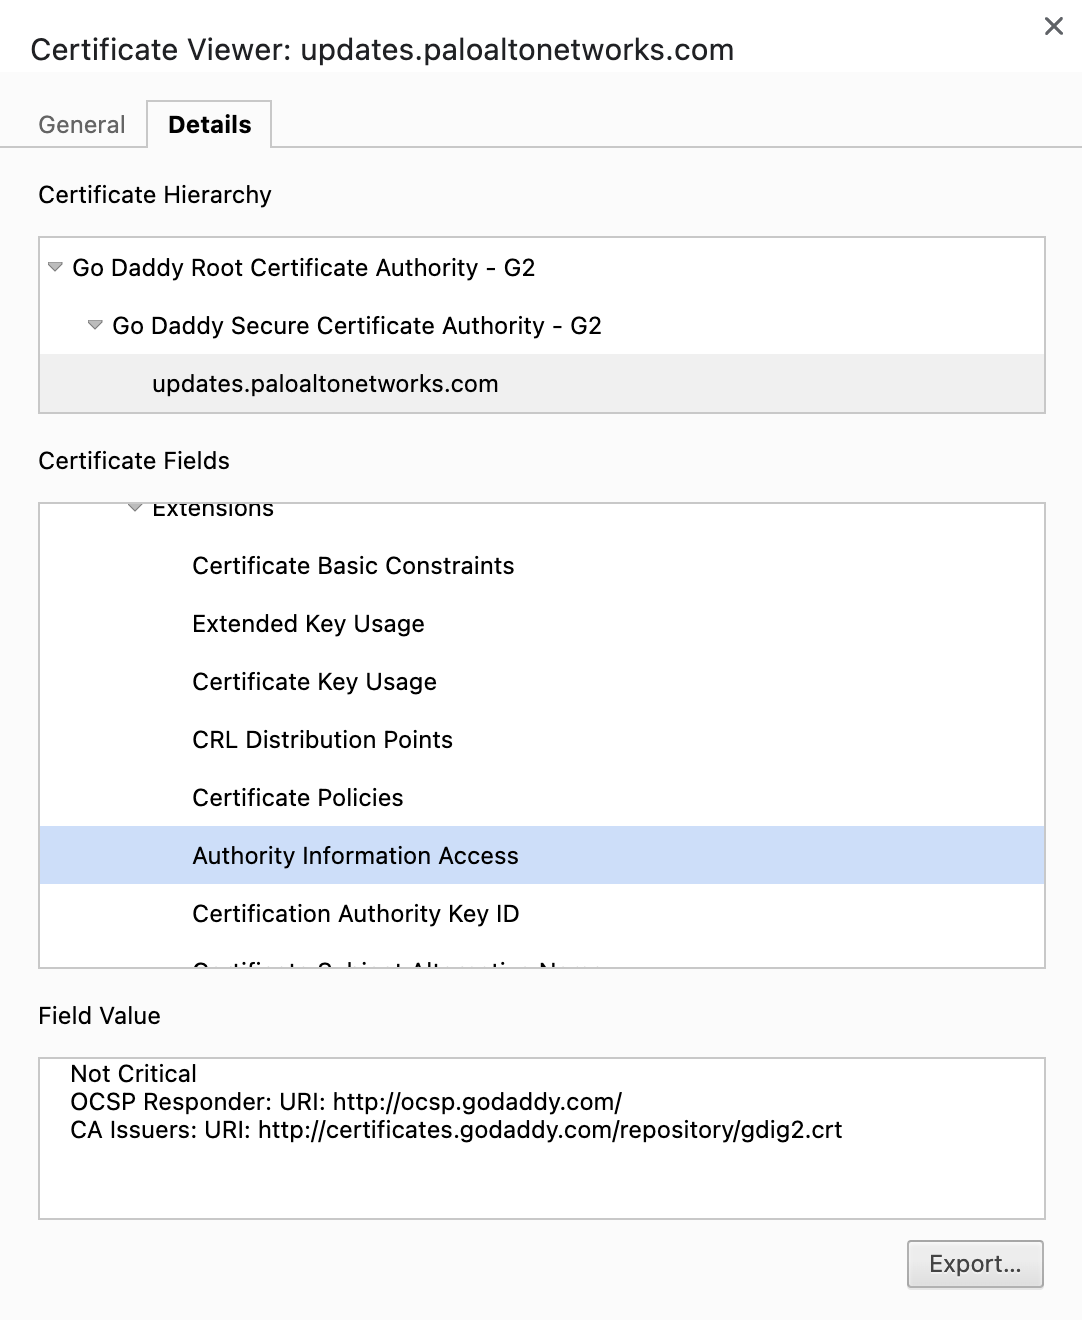Select Go Daddy Secure Certificate Authority entry

(357, 325)
